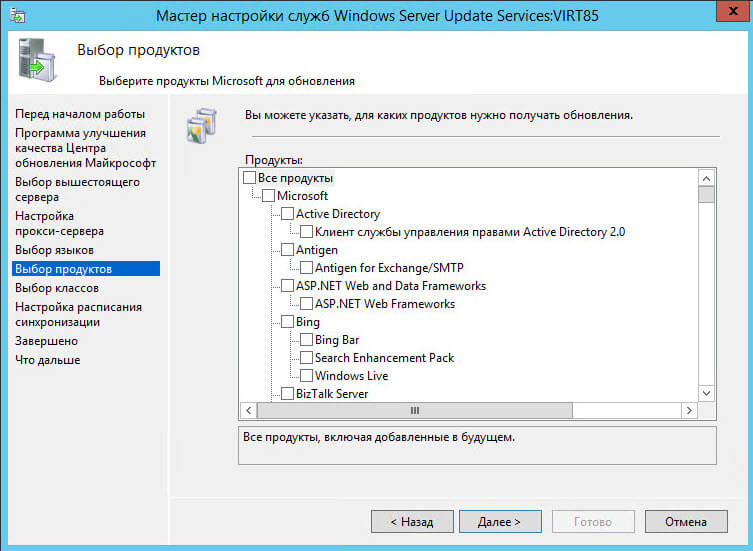Tick the Search Enhancement Pack checkbox
The image size is (753, 551).
pos(306,358)
